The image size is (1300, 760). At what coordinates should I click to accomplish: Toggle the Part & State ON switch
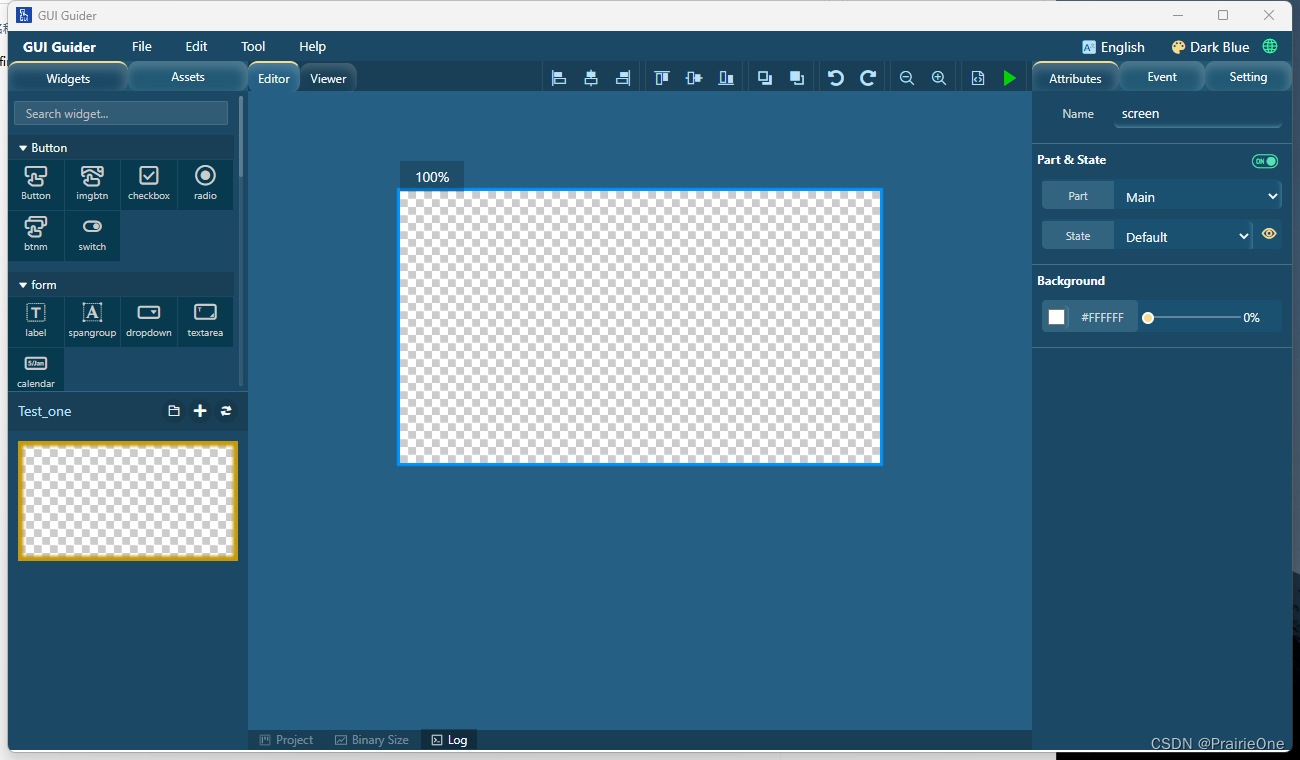point(1265,161)
